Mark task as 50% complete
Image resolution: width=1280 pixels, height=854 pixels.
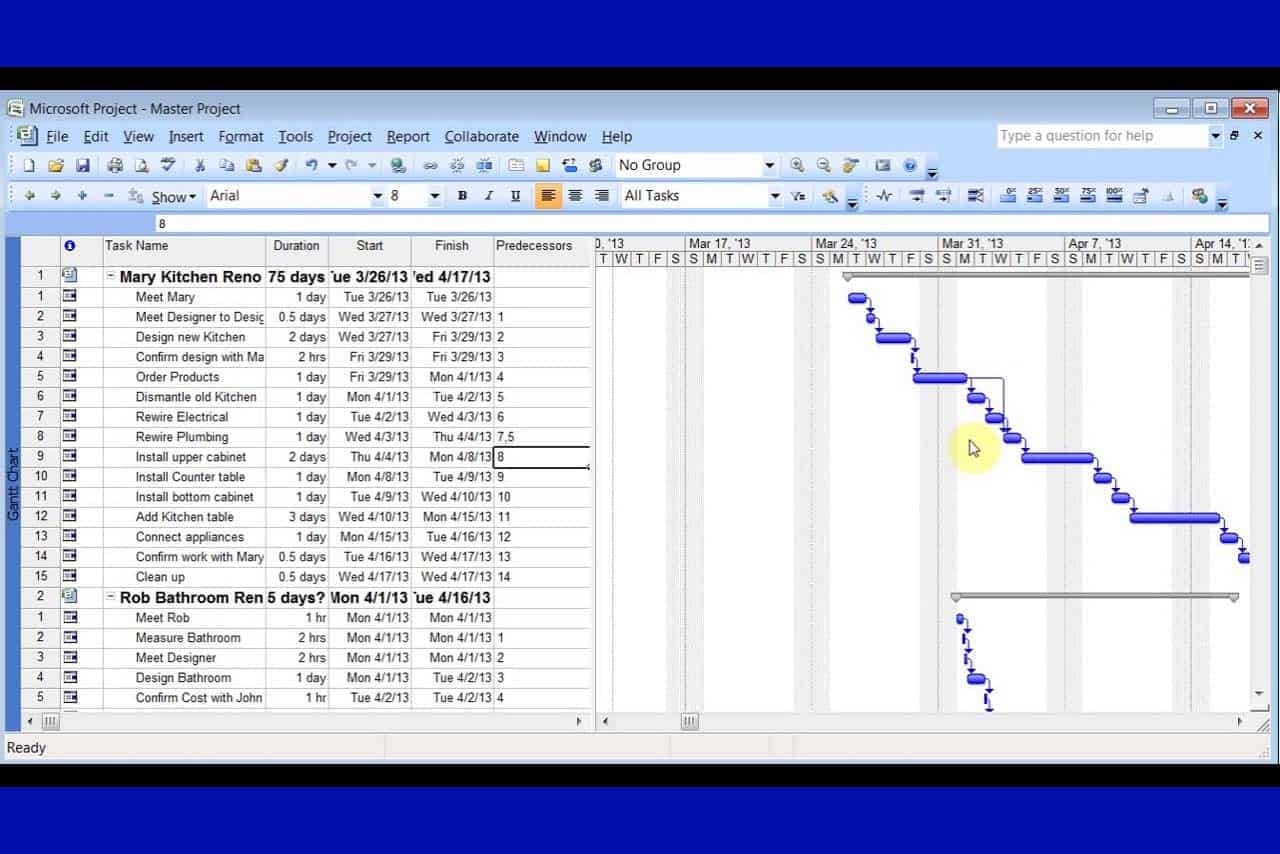tap(1061, 196)
